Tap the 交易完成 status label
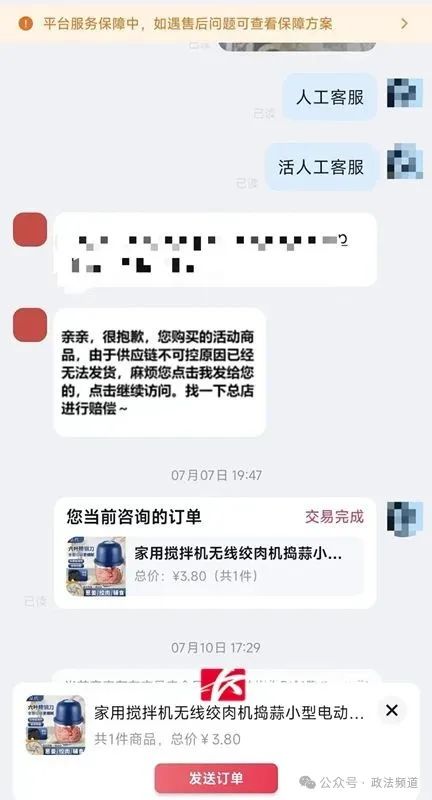The image size is (432, 800). (x=335, y=517)
